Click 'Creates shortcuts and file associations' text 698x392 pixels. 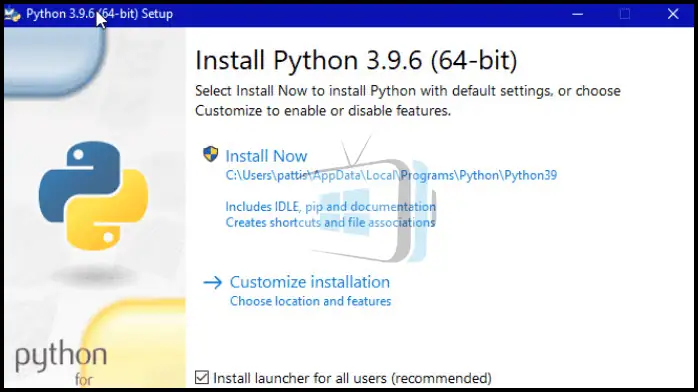coord(330,222)
